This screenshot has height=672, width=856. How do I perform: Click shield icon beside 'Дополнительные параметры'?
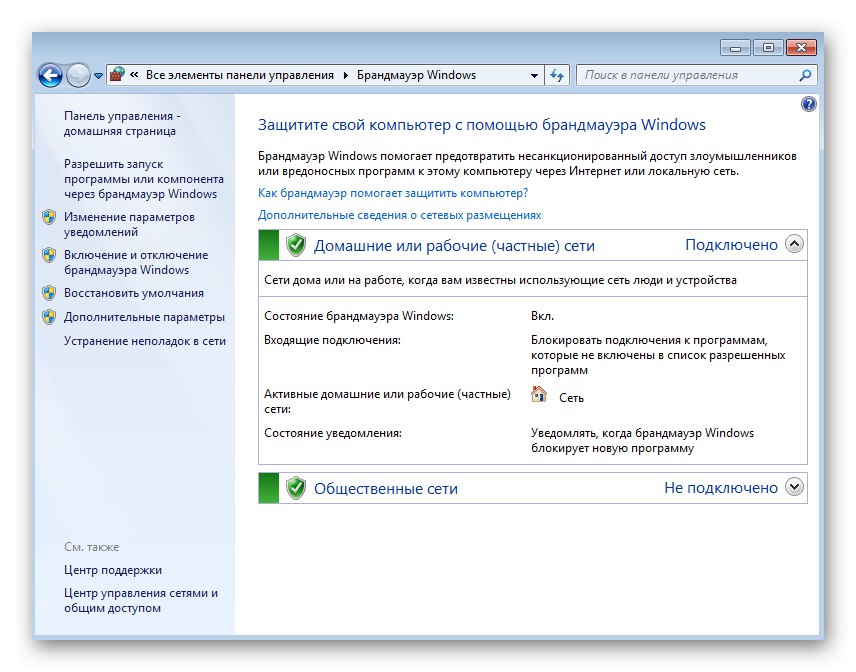tap(49, 317)
